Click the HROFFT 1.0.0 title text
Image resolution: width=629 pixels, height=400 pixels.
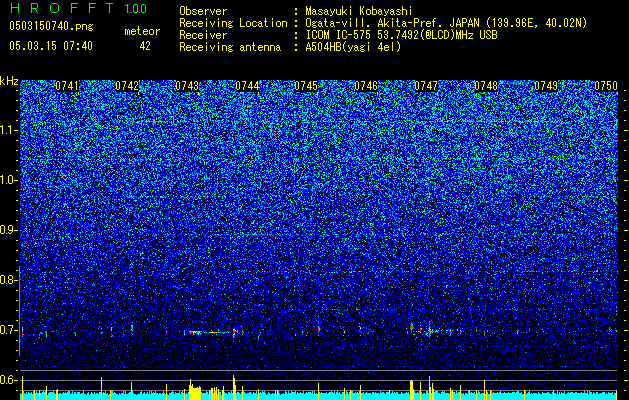click(79, 8)
